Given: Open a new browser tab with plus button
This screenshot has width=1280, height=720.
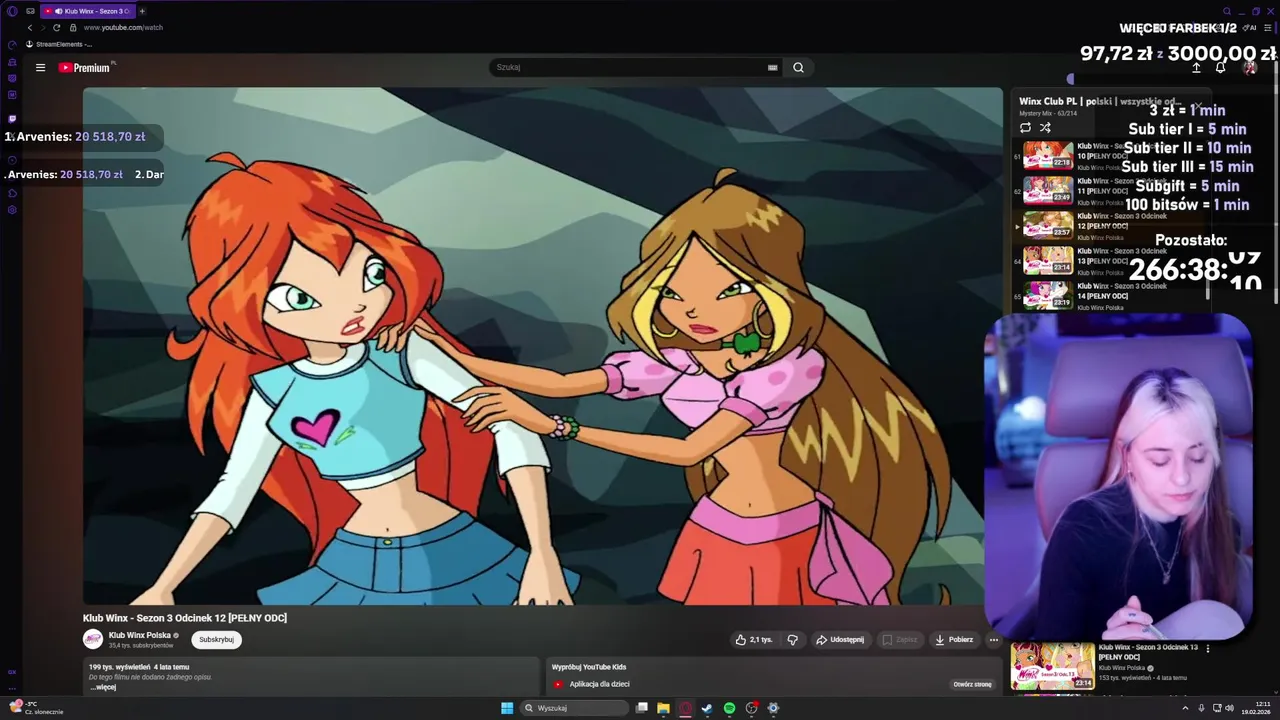Looking at the screenshot, I should [142, 11].
